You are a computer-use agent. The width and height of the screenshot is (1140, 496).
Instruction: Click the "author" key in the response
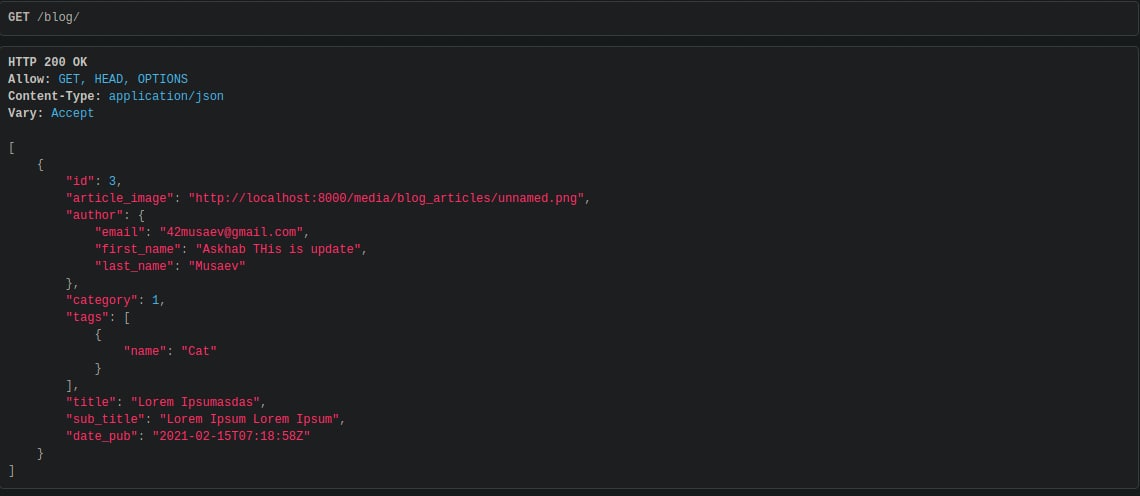click(91, 215)
